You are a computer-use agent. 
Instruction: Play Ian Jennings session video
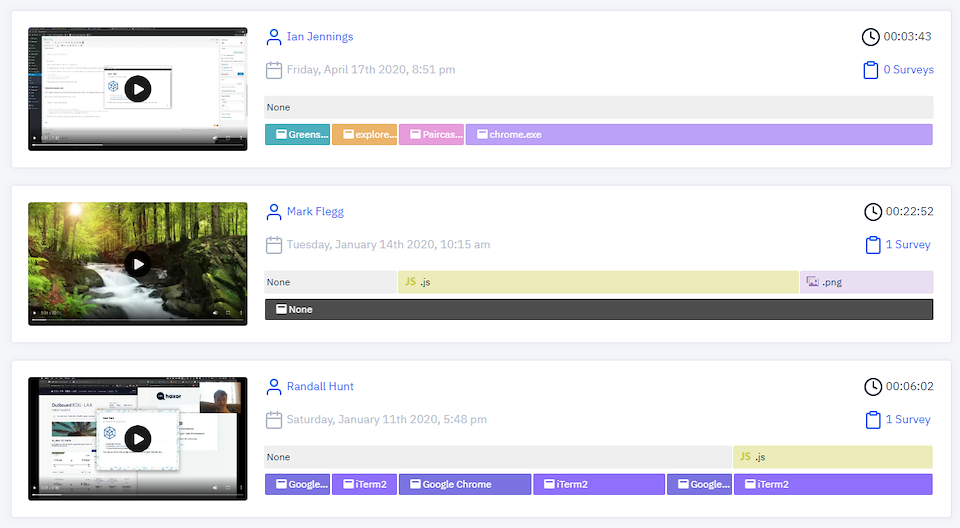tap(138, 89)
